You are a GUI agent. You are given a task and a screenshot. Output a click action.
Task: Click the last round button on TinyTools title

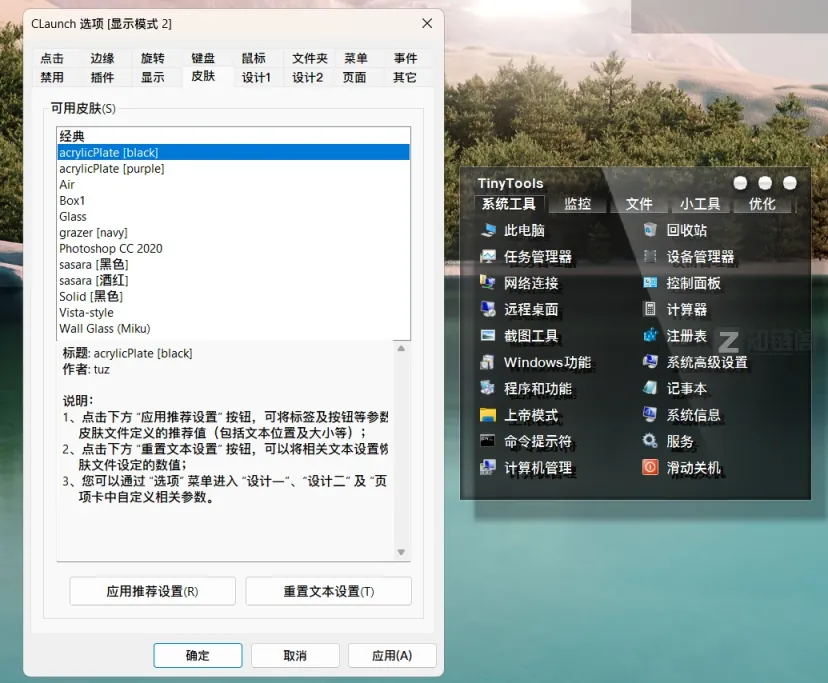click(x=789, y=183)
